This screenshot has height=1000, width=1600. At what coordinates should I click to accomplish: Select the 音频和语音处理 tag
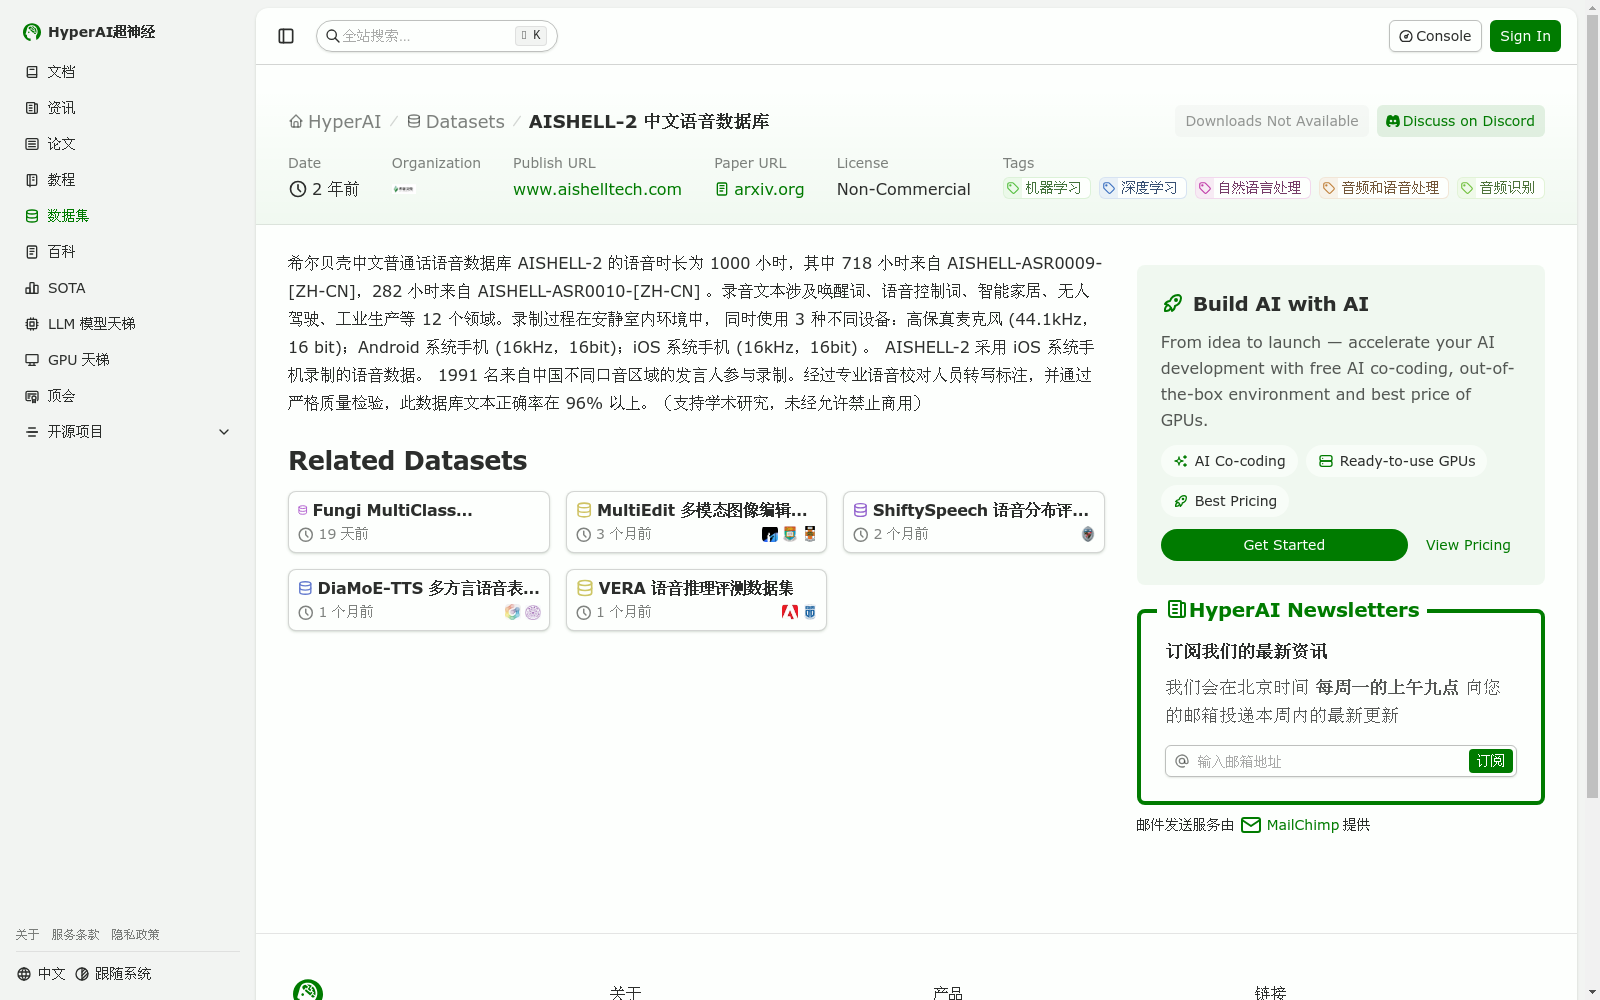click(x=1384, y=188)
